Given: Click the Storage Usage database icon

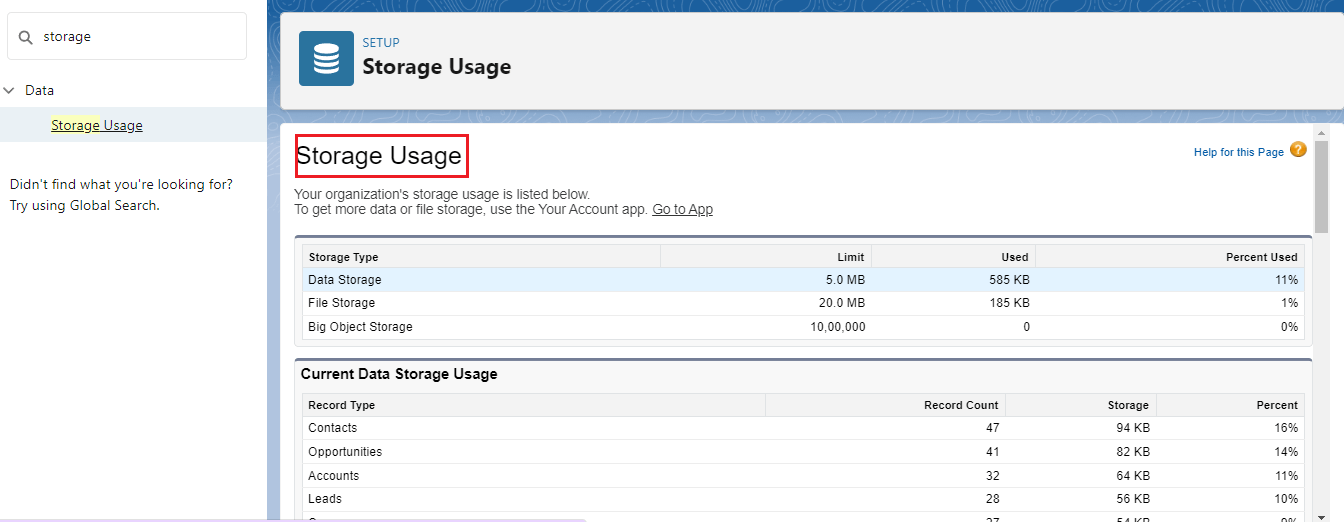Looking at the screenshot, I should 326,59.
